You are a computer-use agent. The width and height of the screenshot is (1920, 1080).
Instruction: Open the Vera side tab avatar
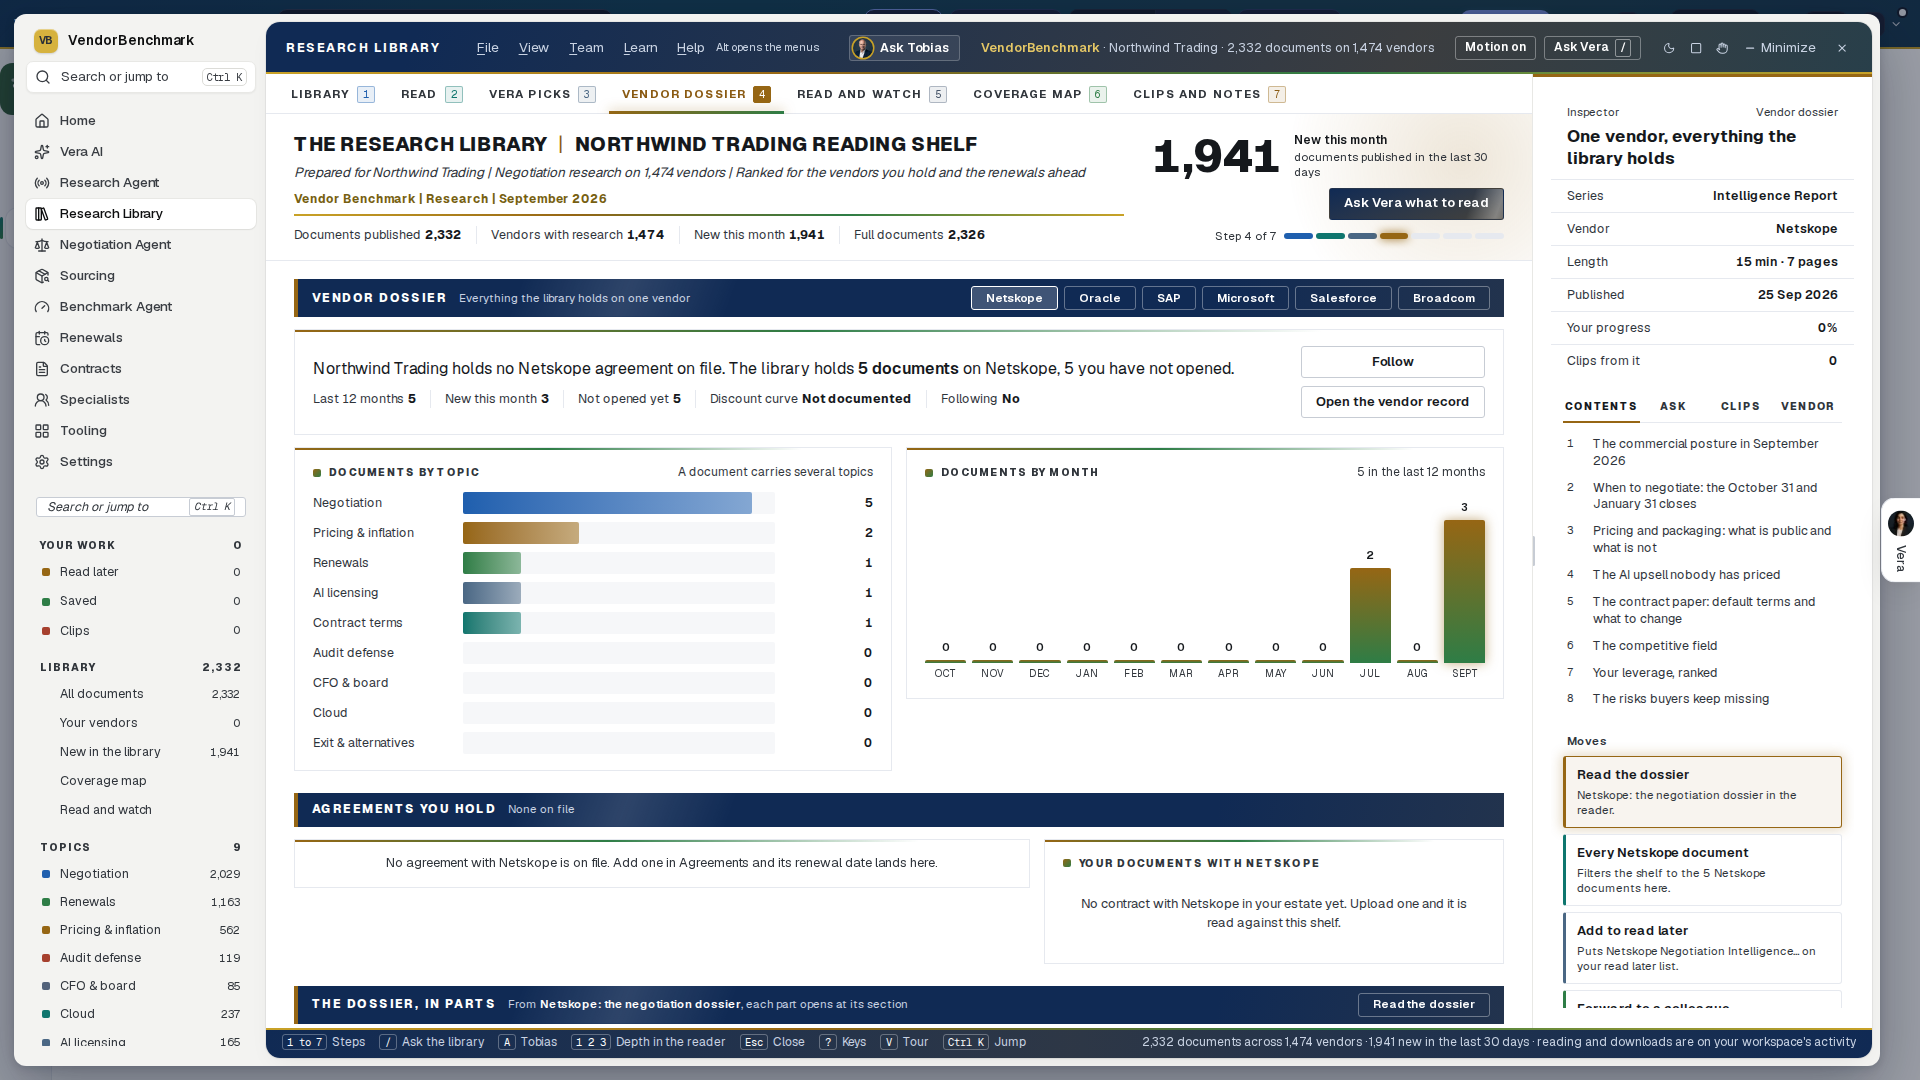(x=1900, y=523)
